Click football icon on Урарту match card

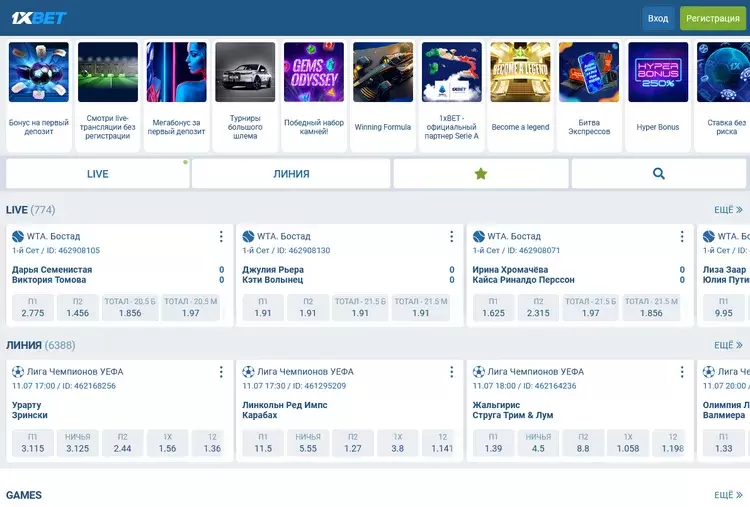tap(18, 372)
